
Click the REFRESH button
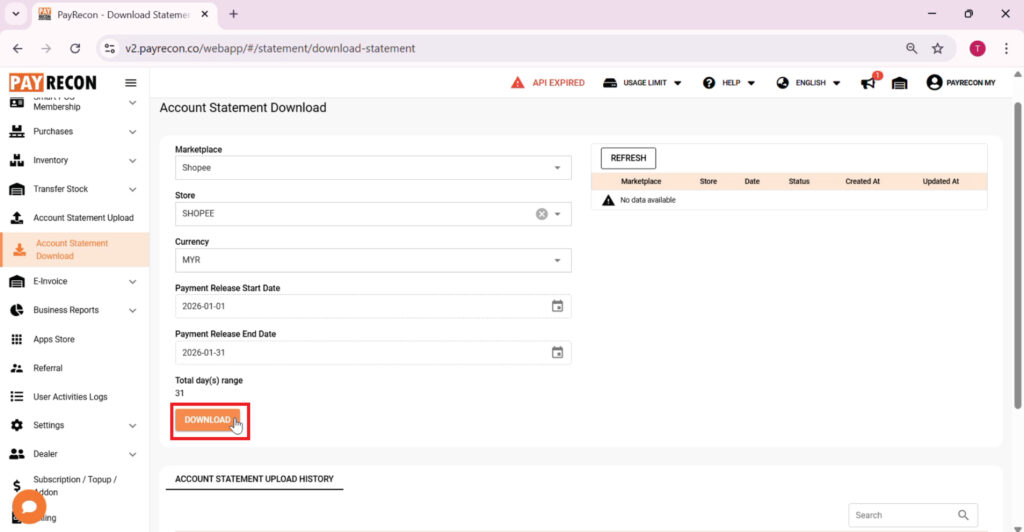628,158
